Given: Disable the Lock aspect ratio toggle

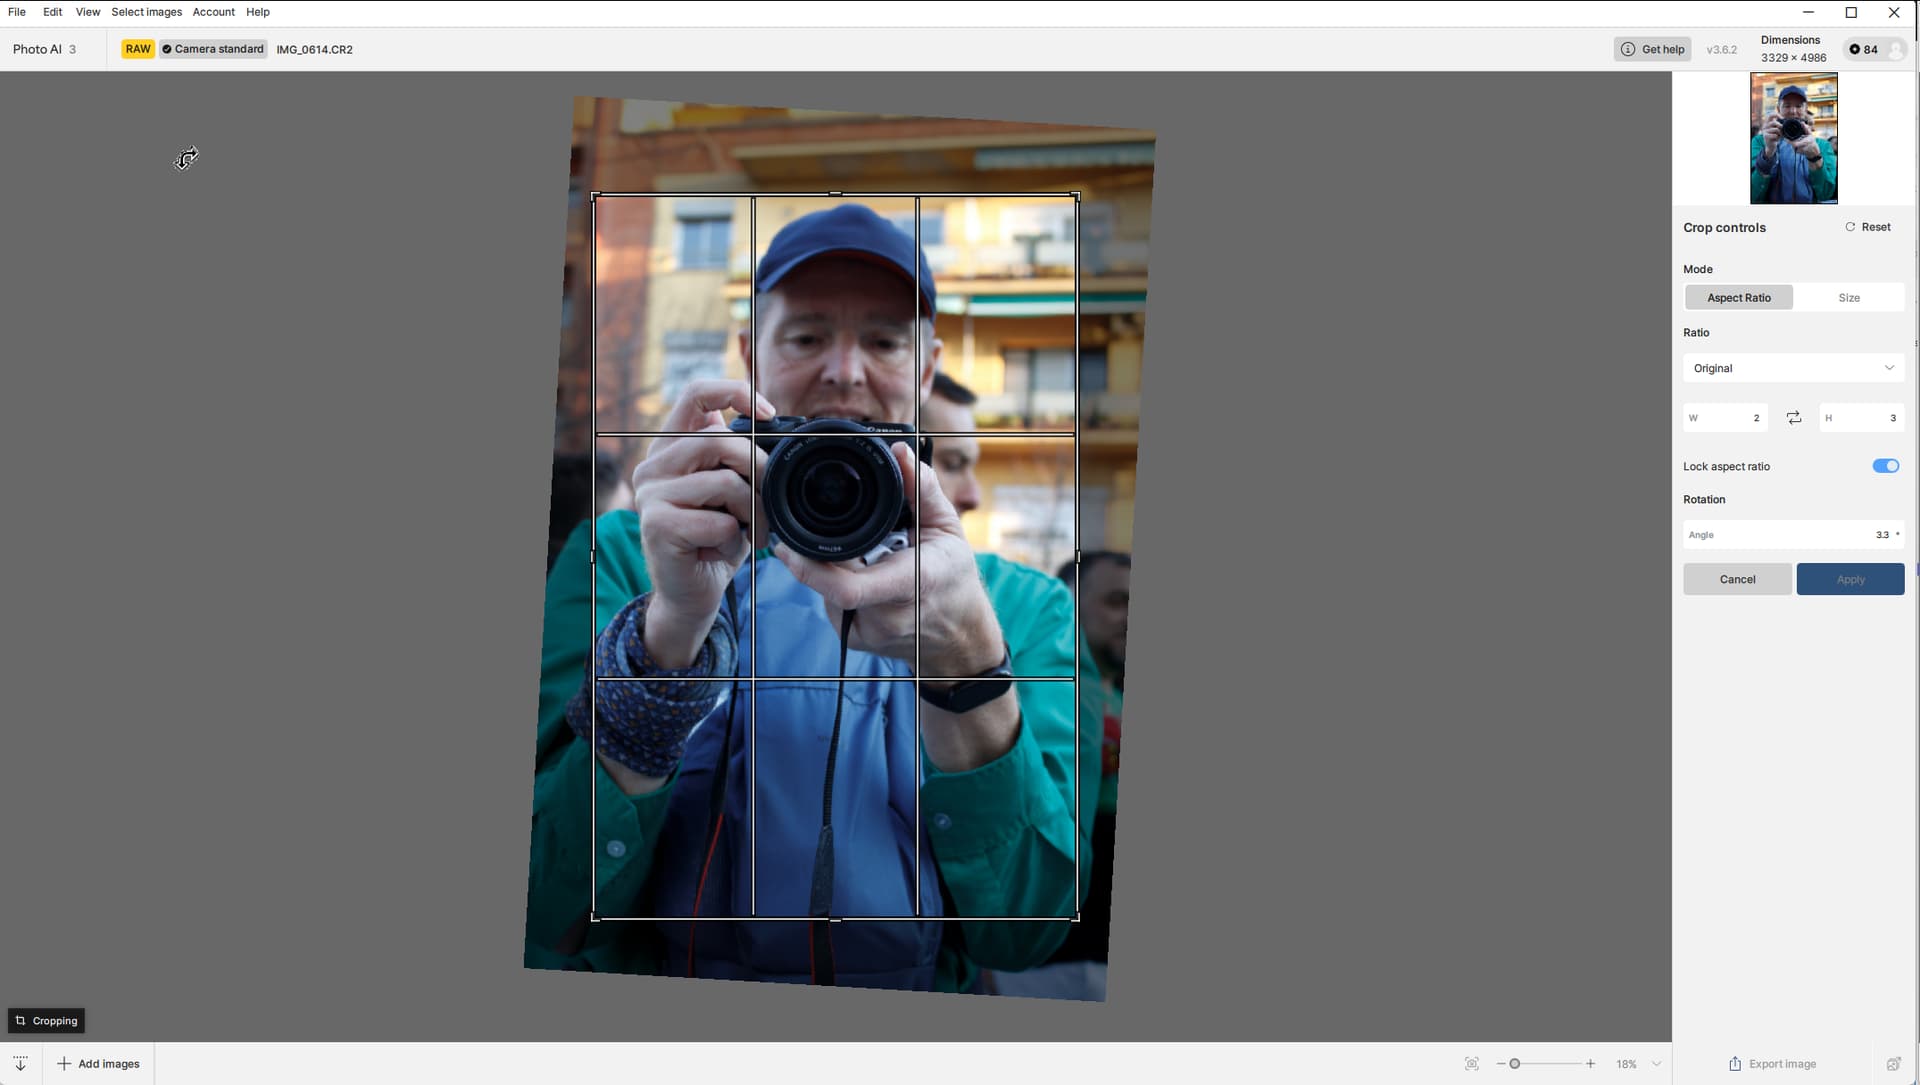Looking at the screenshot, I should coord(1885,466).
